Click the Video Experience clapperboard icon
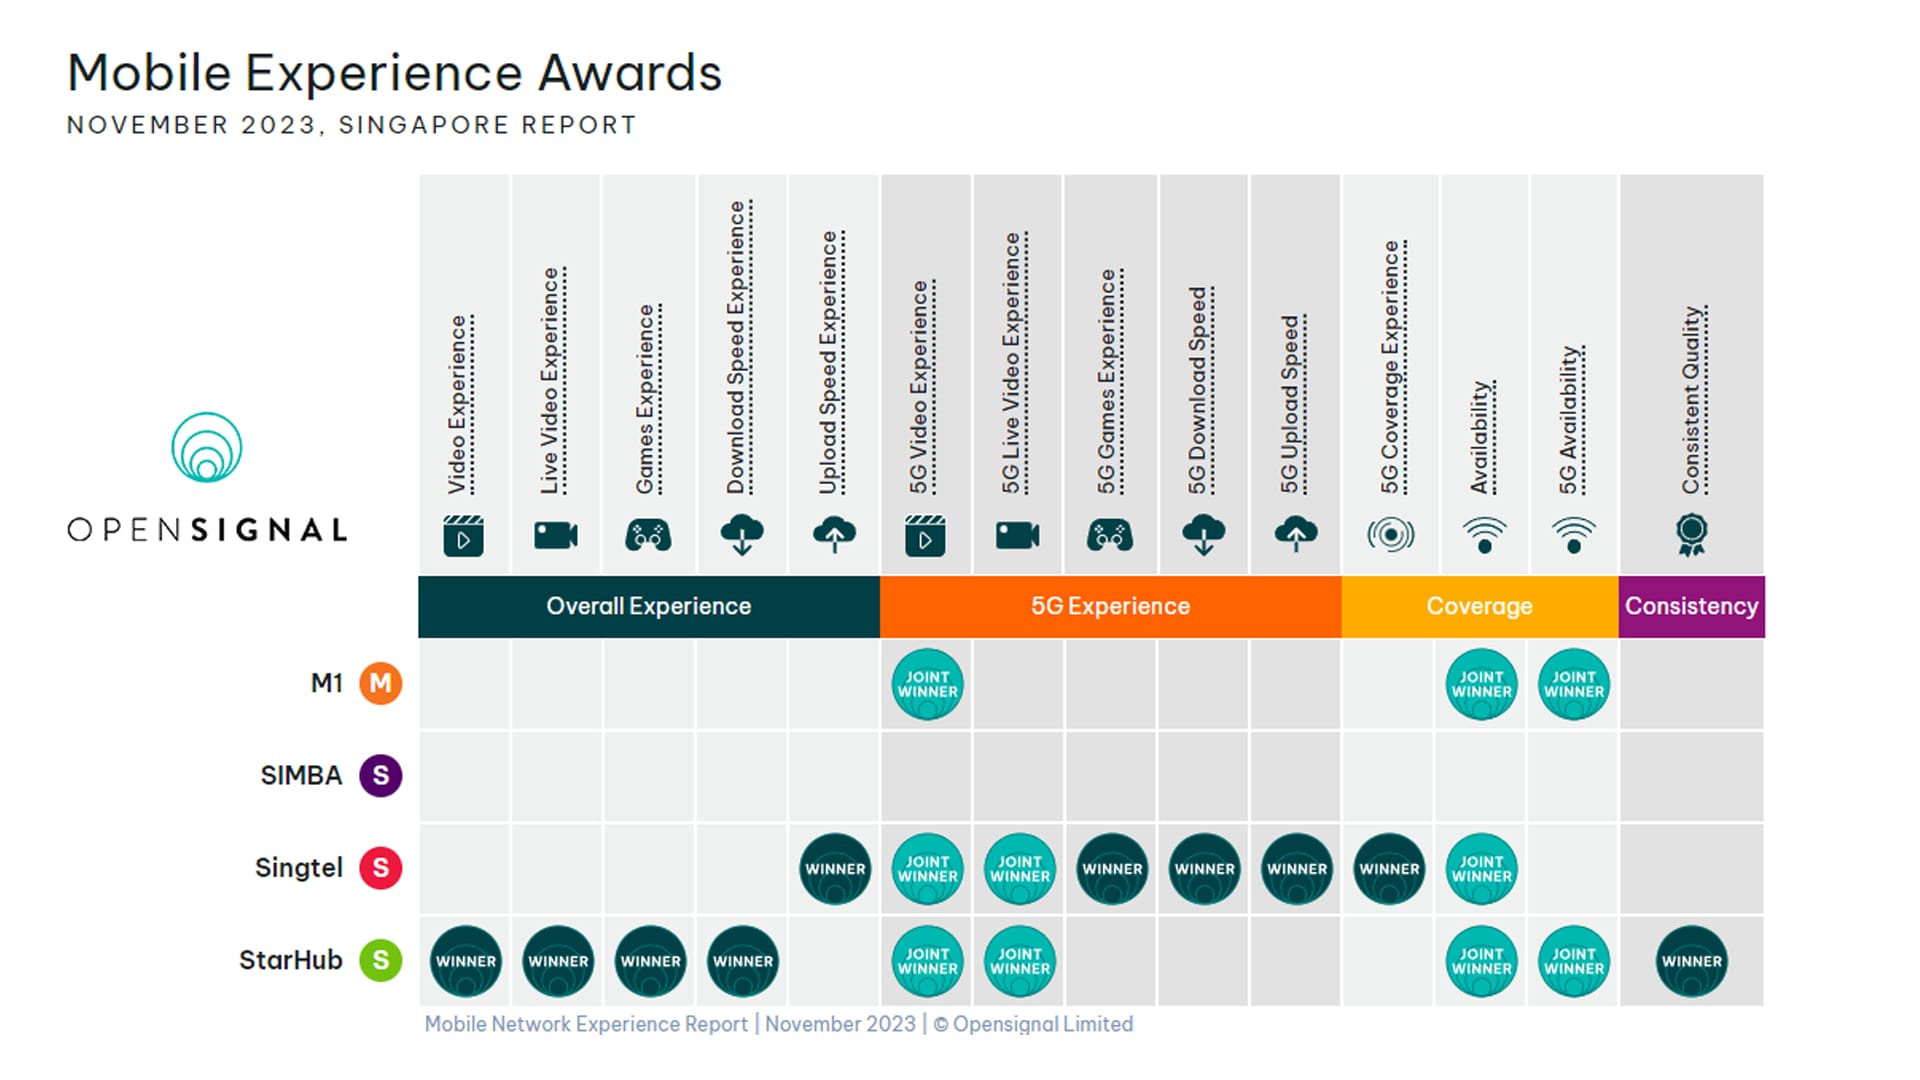 [x=463, y=536]
